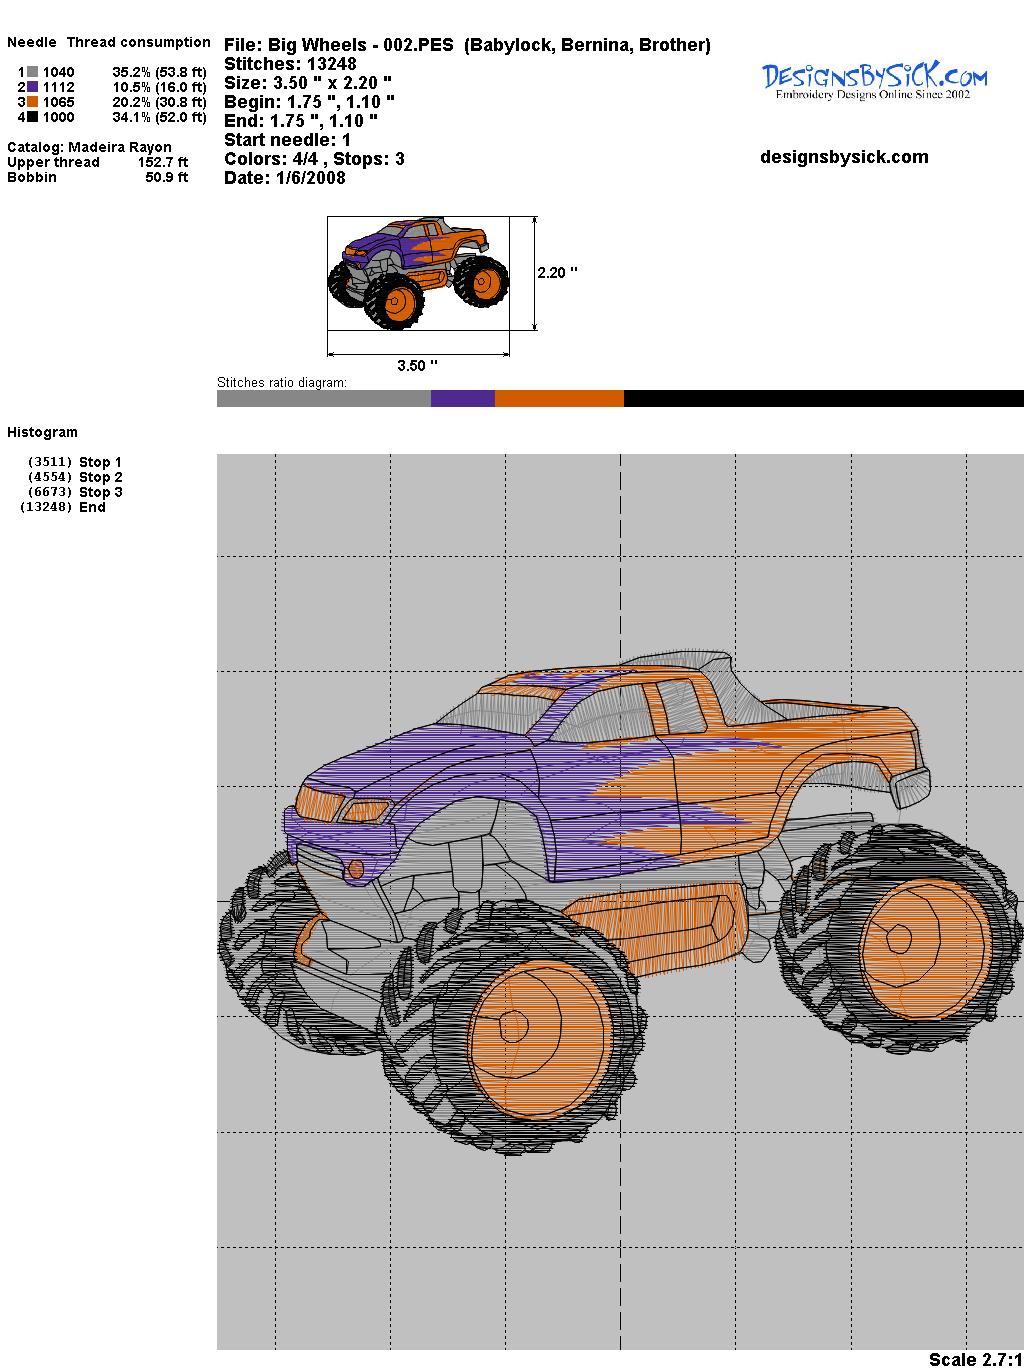
Task: Choose the black 1000 thread swatch
Action: click(33, 117)
